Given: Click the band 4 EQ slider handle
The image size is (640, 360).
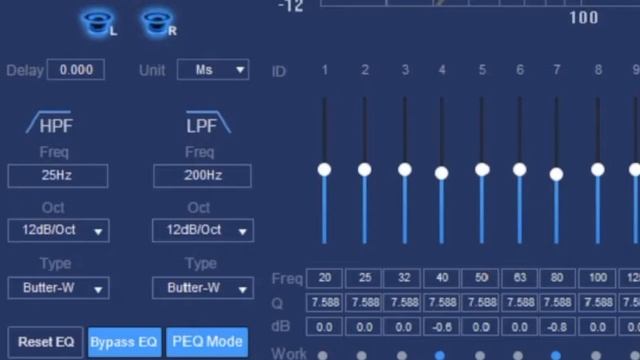Looking at the screenshot, I should click(441, 173).
